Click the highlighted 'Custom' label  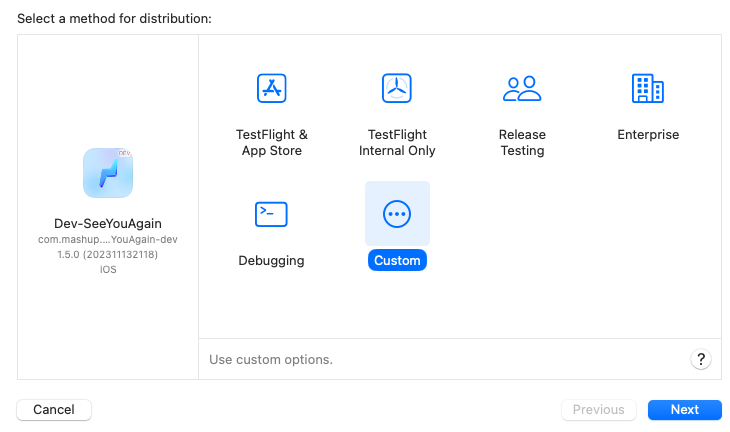397,260
